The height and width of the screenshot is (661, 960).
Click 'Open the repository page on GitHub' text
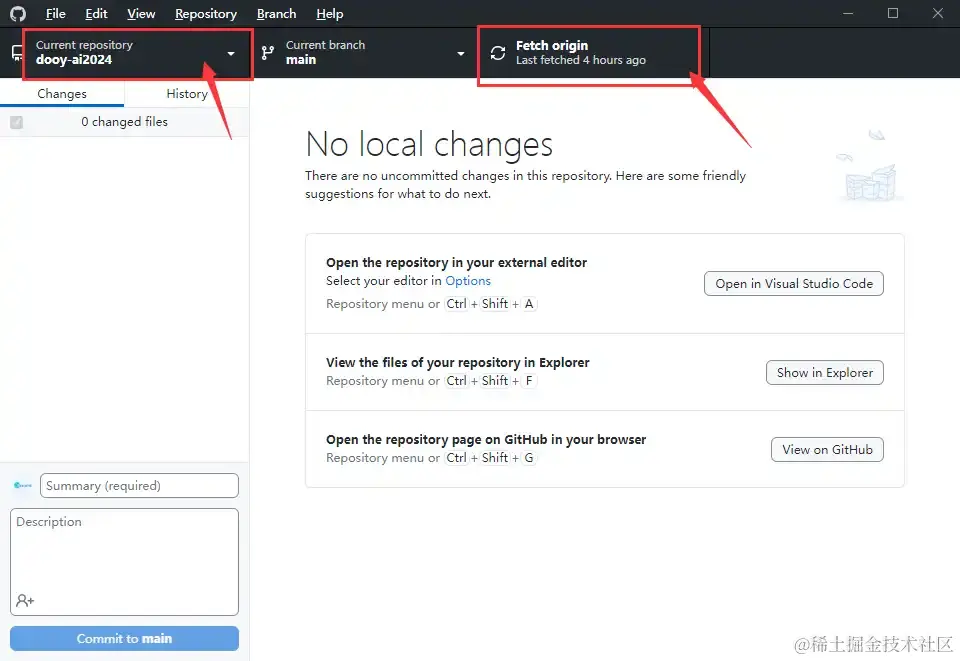click(x=486, y=439)
